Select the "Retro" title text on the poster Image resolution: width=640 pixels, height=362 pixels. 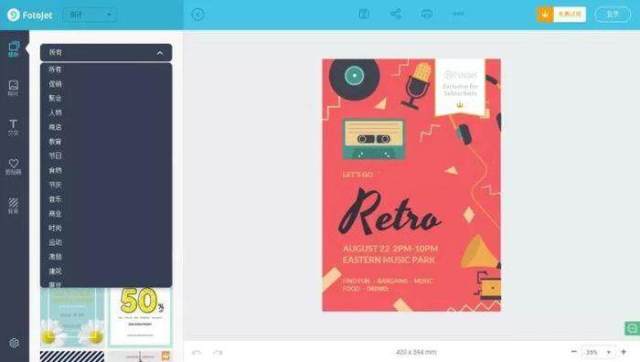click(x=389, y=213)
